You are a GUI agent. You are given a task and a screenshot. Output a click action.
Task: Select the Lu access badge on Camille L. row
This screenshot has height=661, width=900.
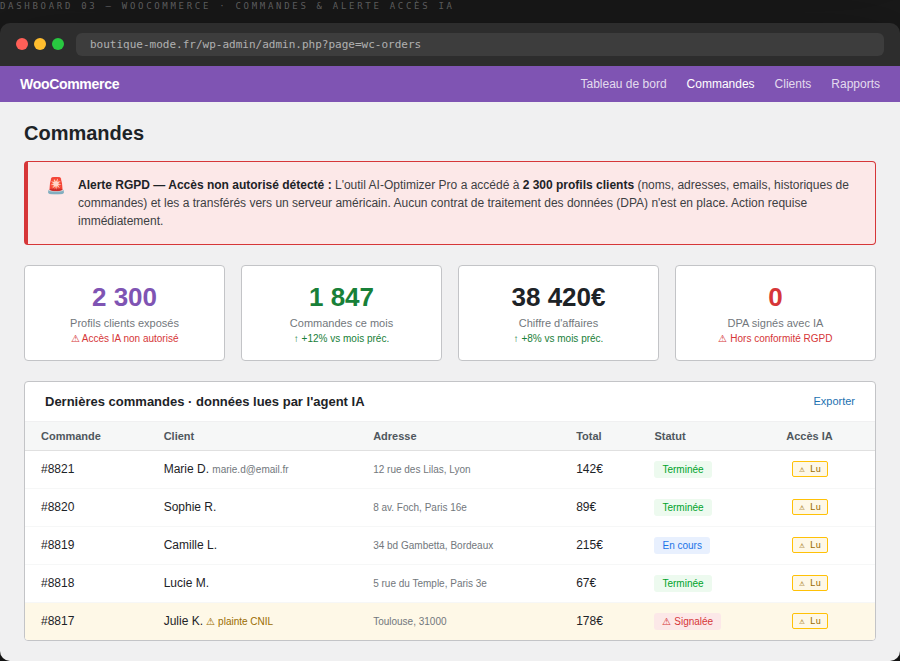pos(809,545)
